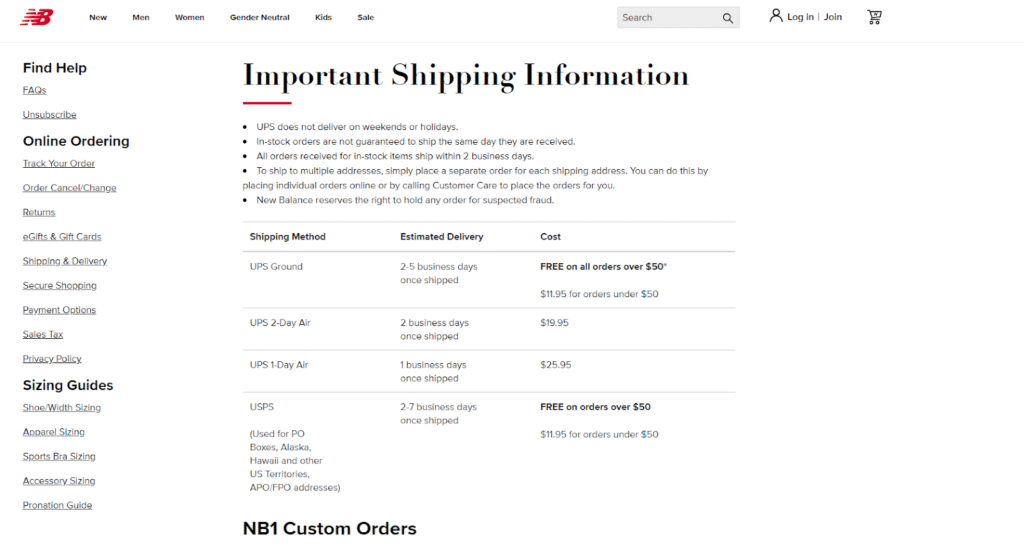The width and height of the screenshot is (1024, 545).
Task: Click the user account icon
Action: pos(775,16)
